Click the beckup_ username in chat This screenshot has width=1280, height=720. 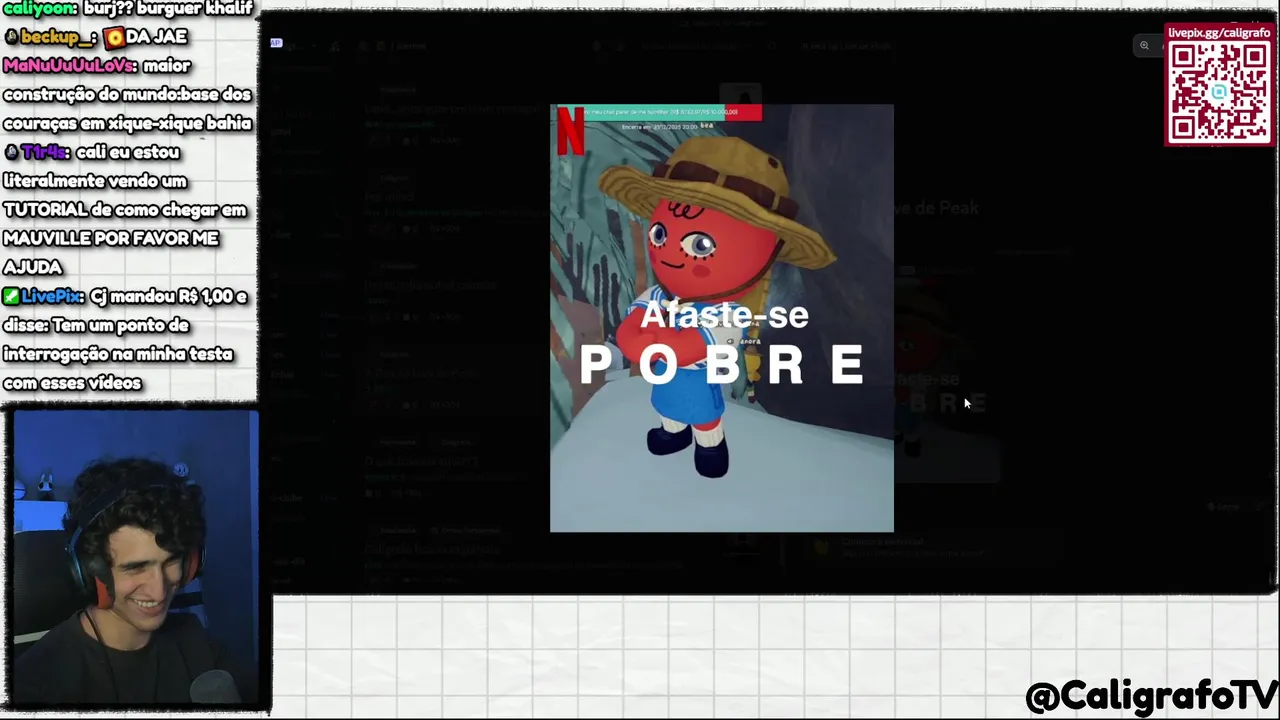58,37
